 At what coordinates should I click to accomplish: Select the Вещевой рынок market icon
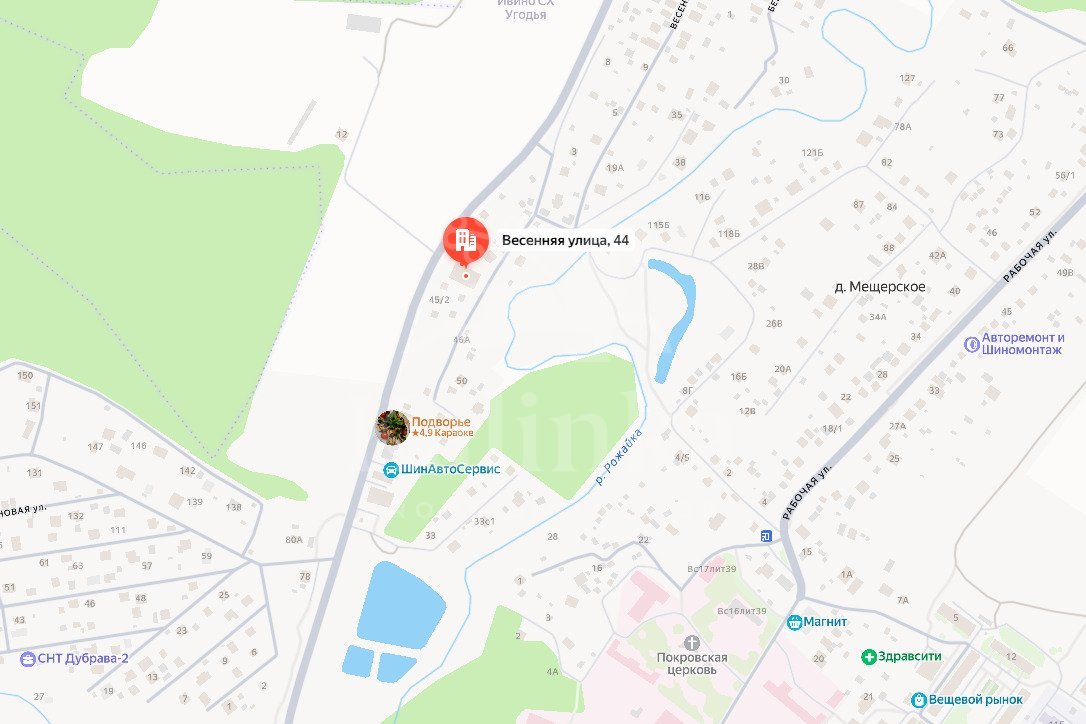click(x=919, y=700)
